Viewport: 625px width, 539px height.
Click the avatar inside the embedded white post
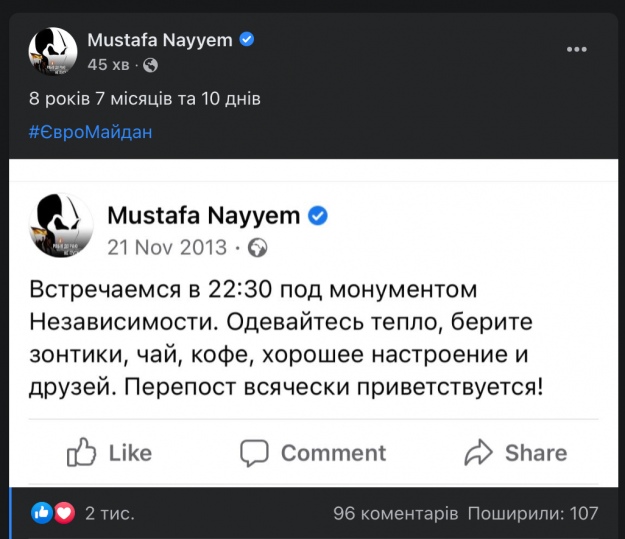(x=63, y=227)
